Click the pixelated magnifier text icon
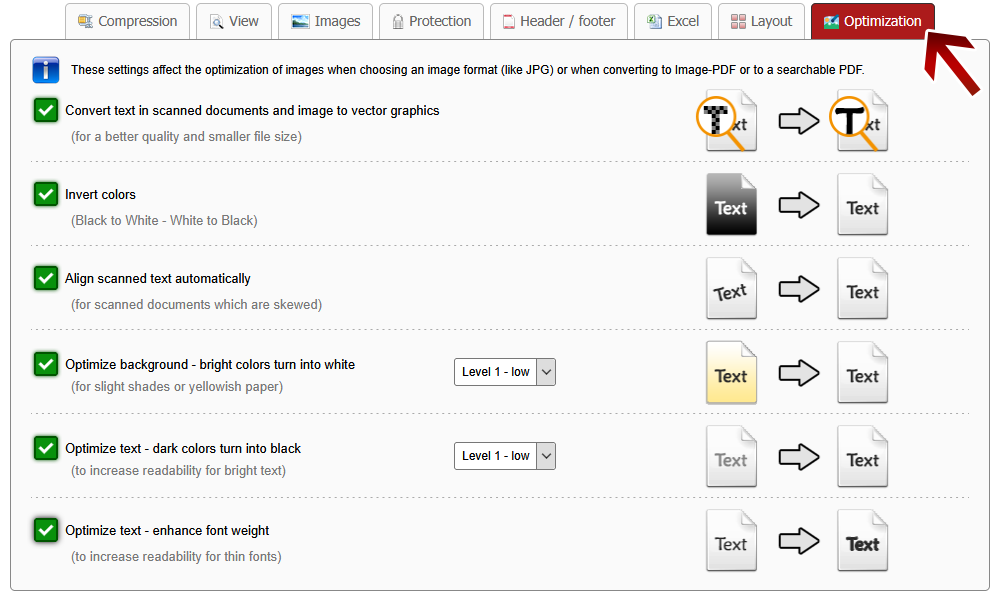The image size is (995, 596). 730,123
